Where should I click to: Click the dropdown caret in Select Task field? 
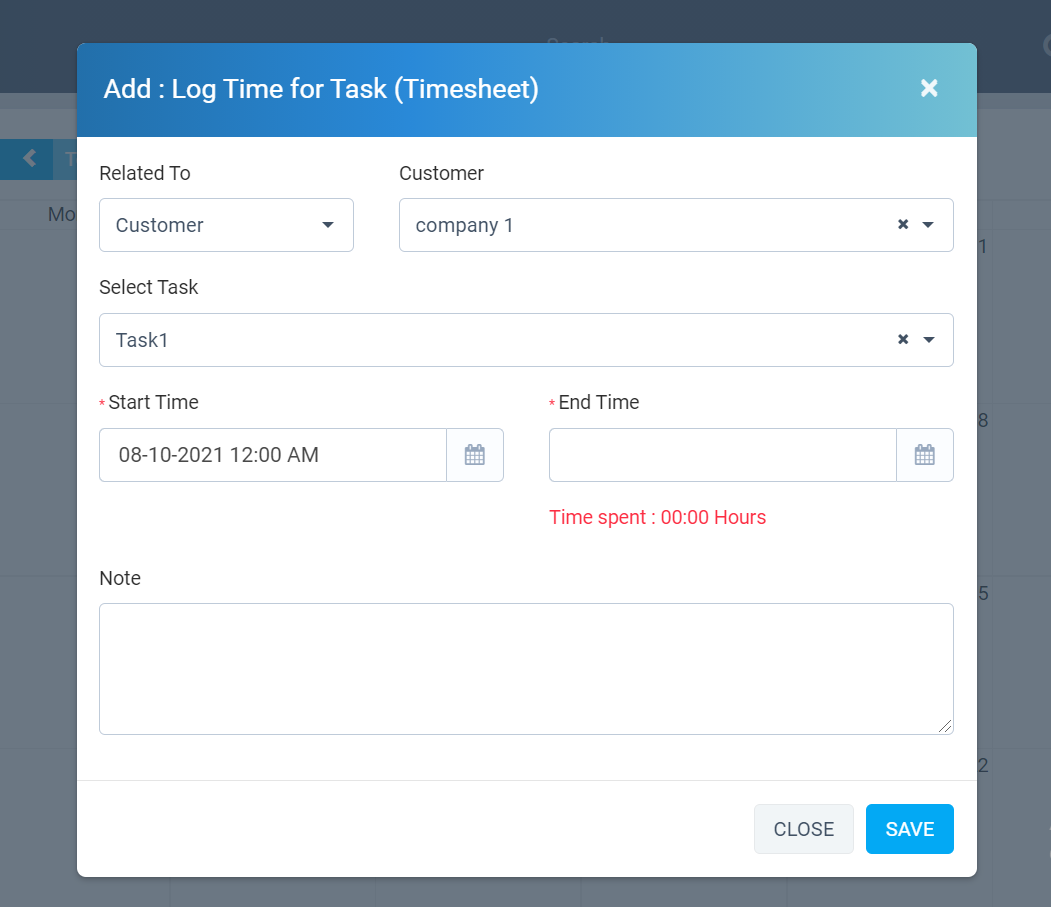point(929,339)
